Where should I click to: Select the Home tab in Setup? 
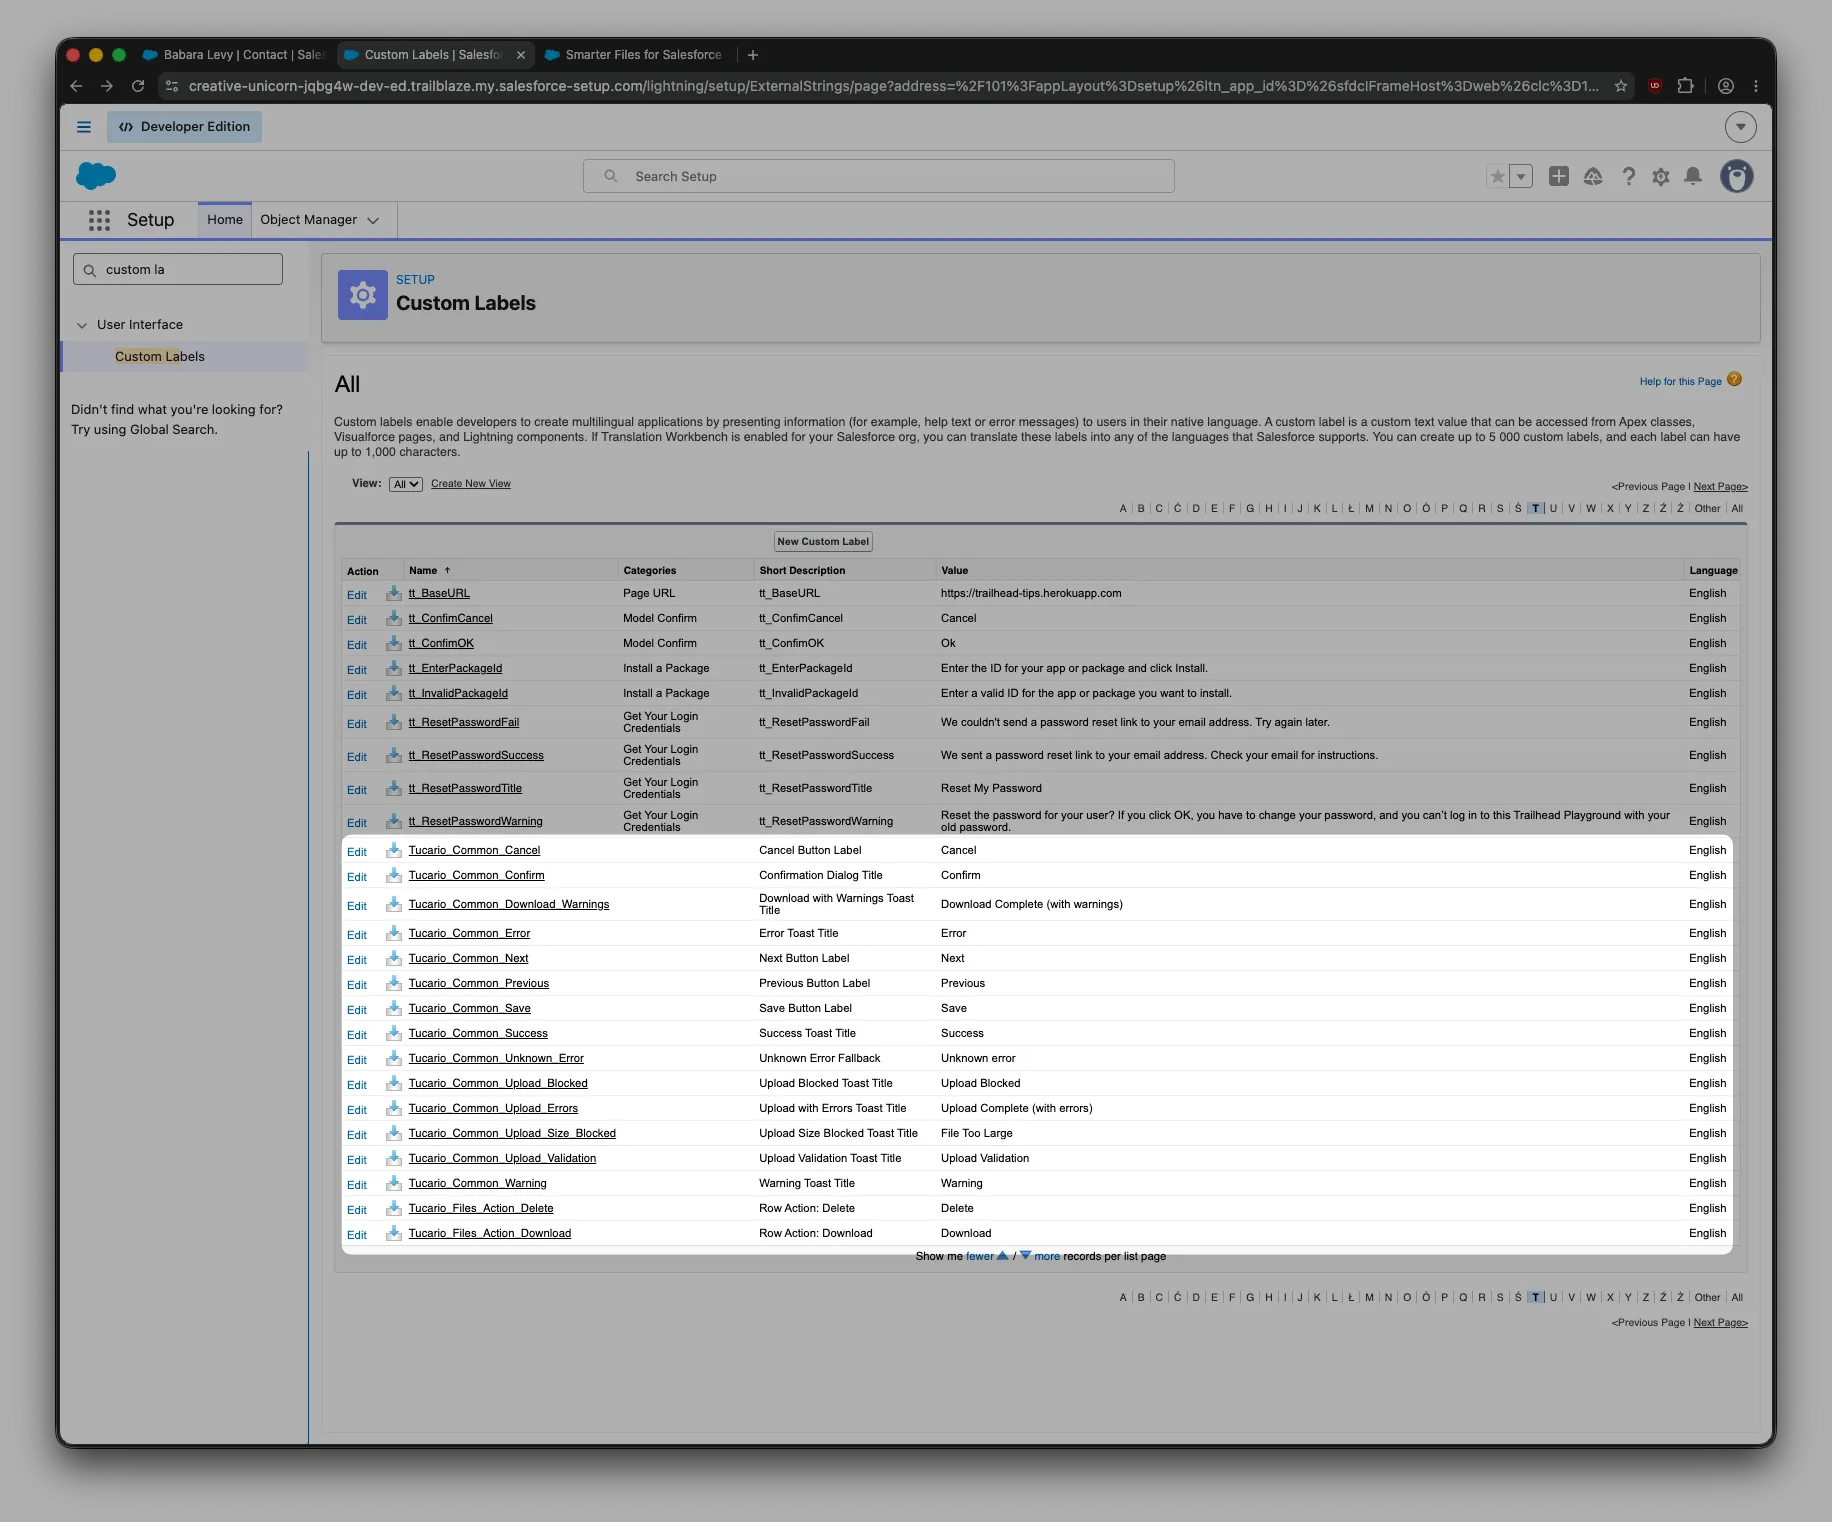coord(225,220)
